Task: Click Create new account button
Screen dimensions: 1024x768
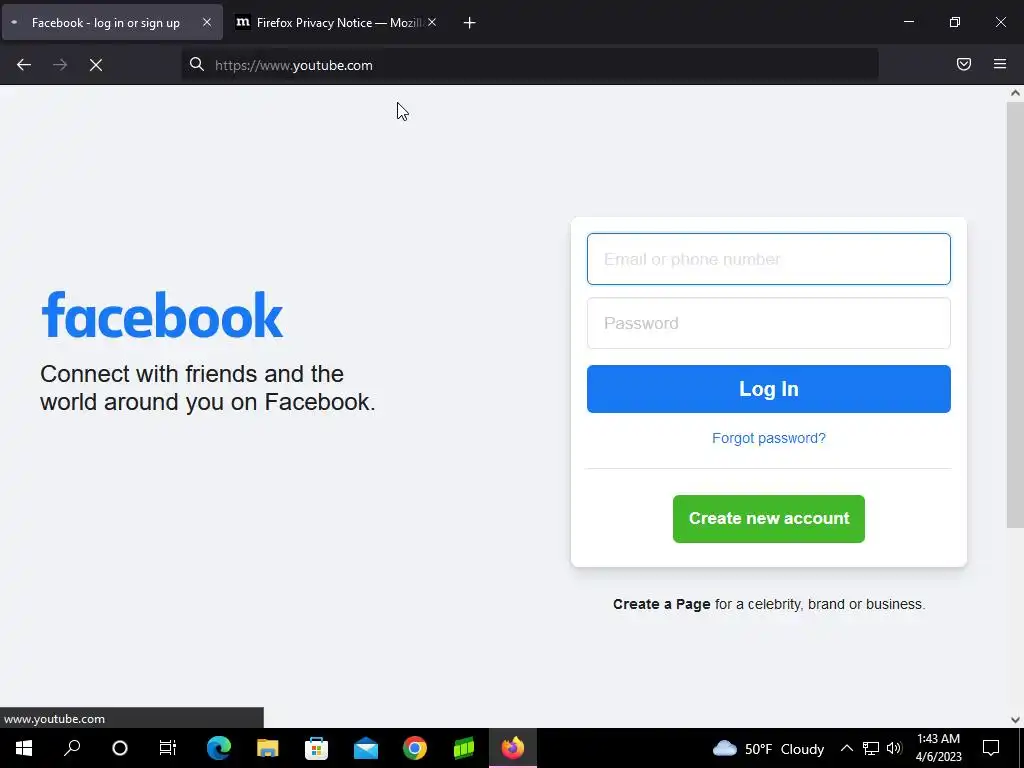Action: point(769,519)
